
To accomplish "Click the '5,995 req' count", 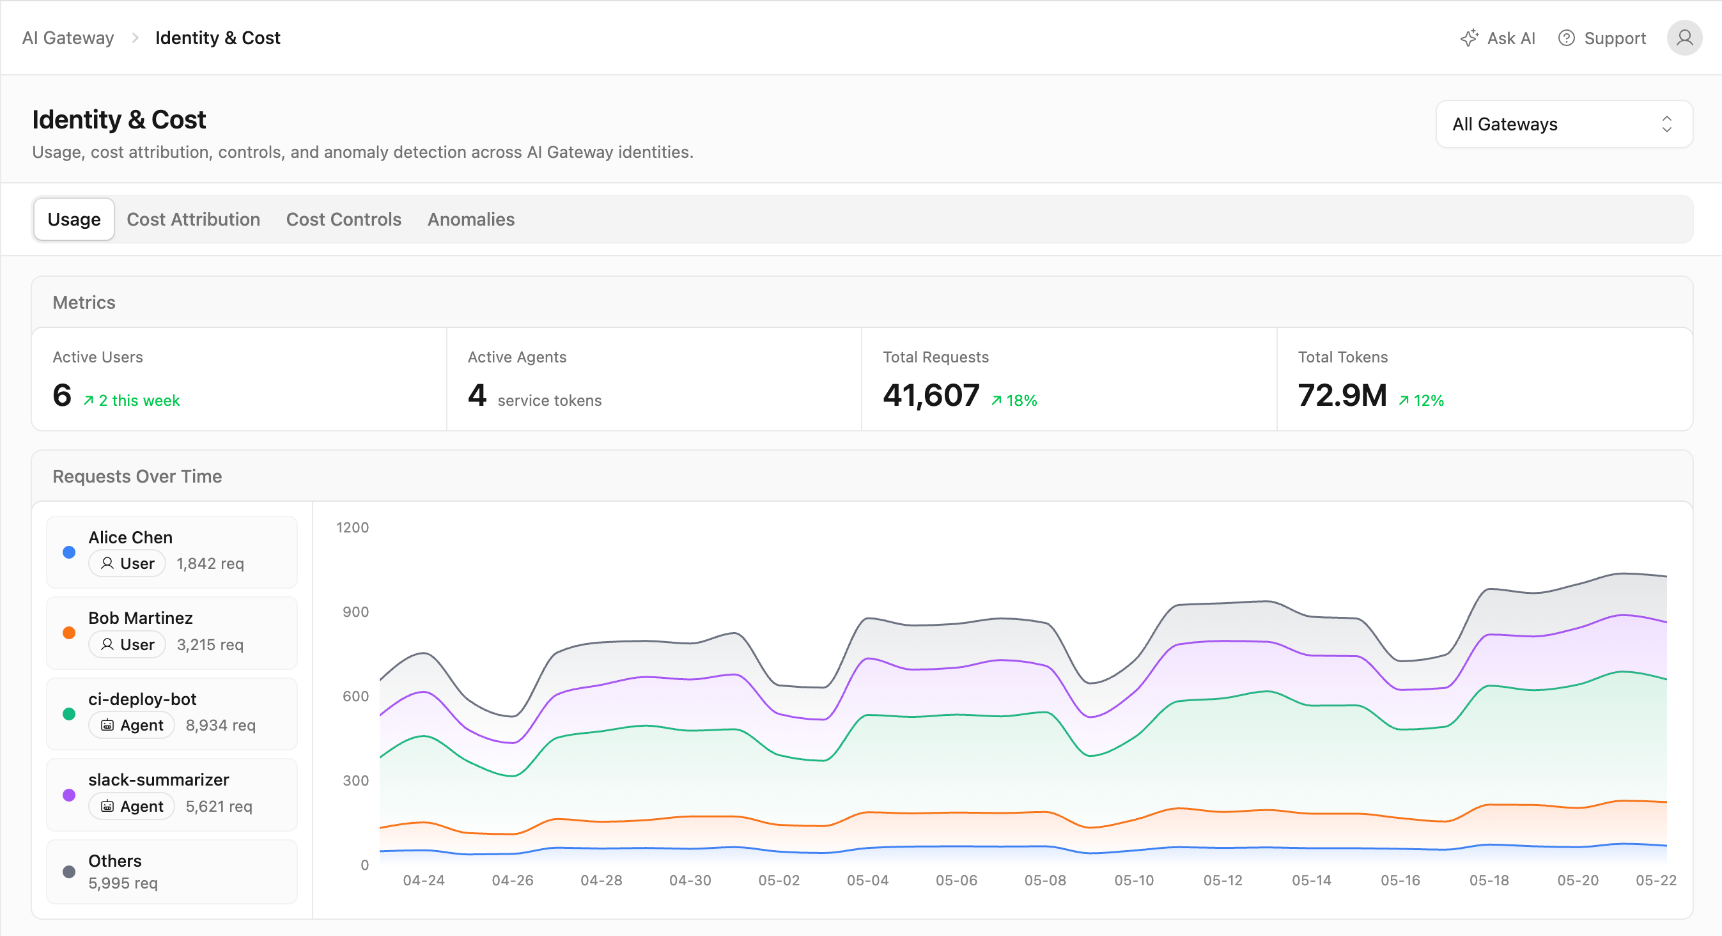I will click(x=123, y=884).
